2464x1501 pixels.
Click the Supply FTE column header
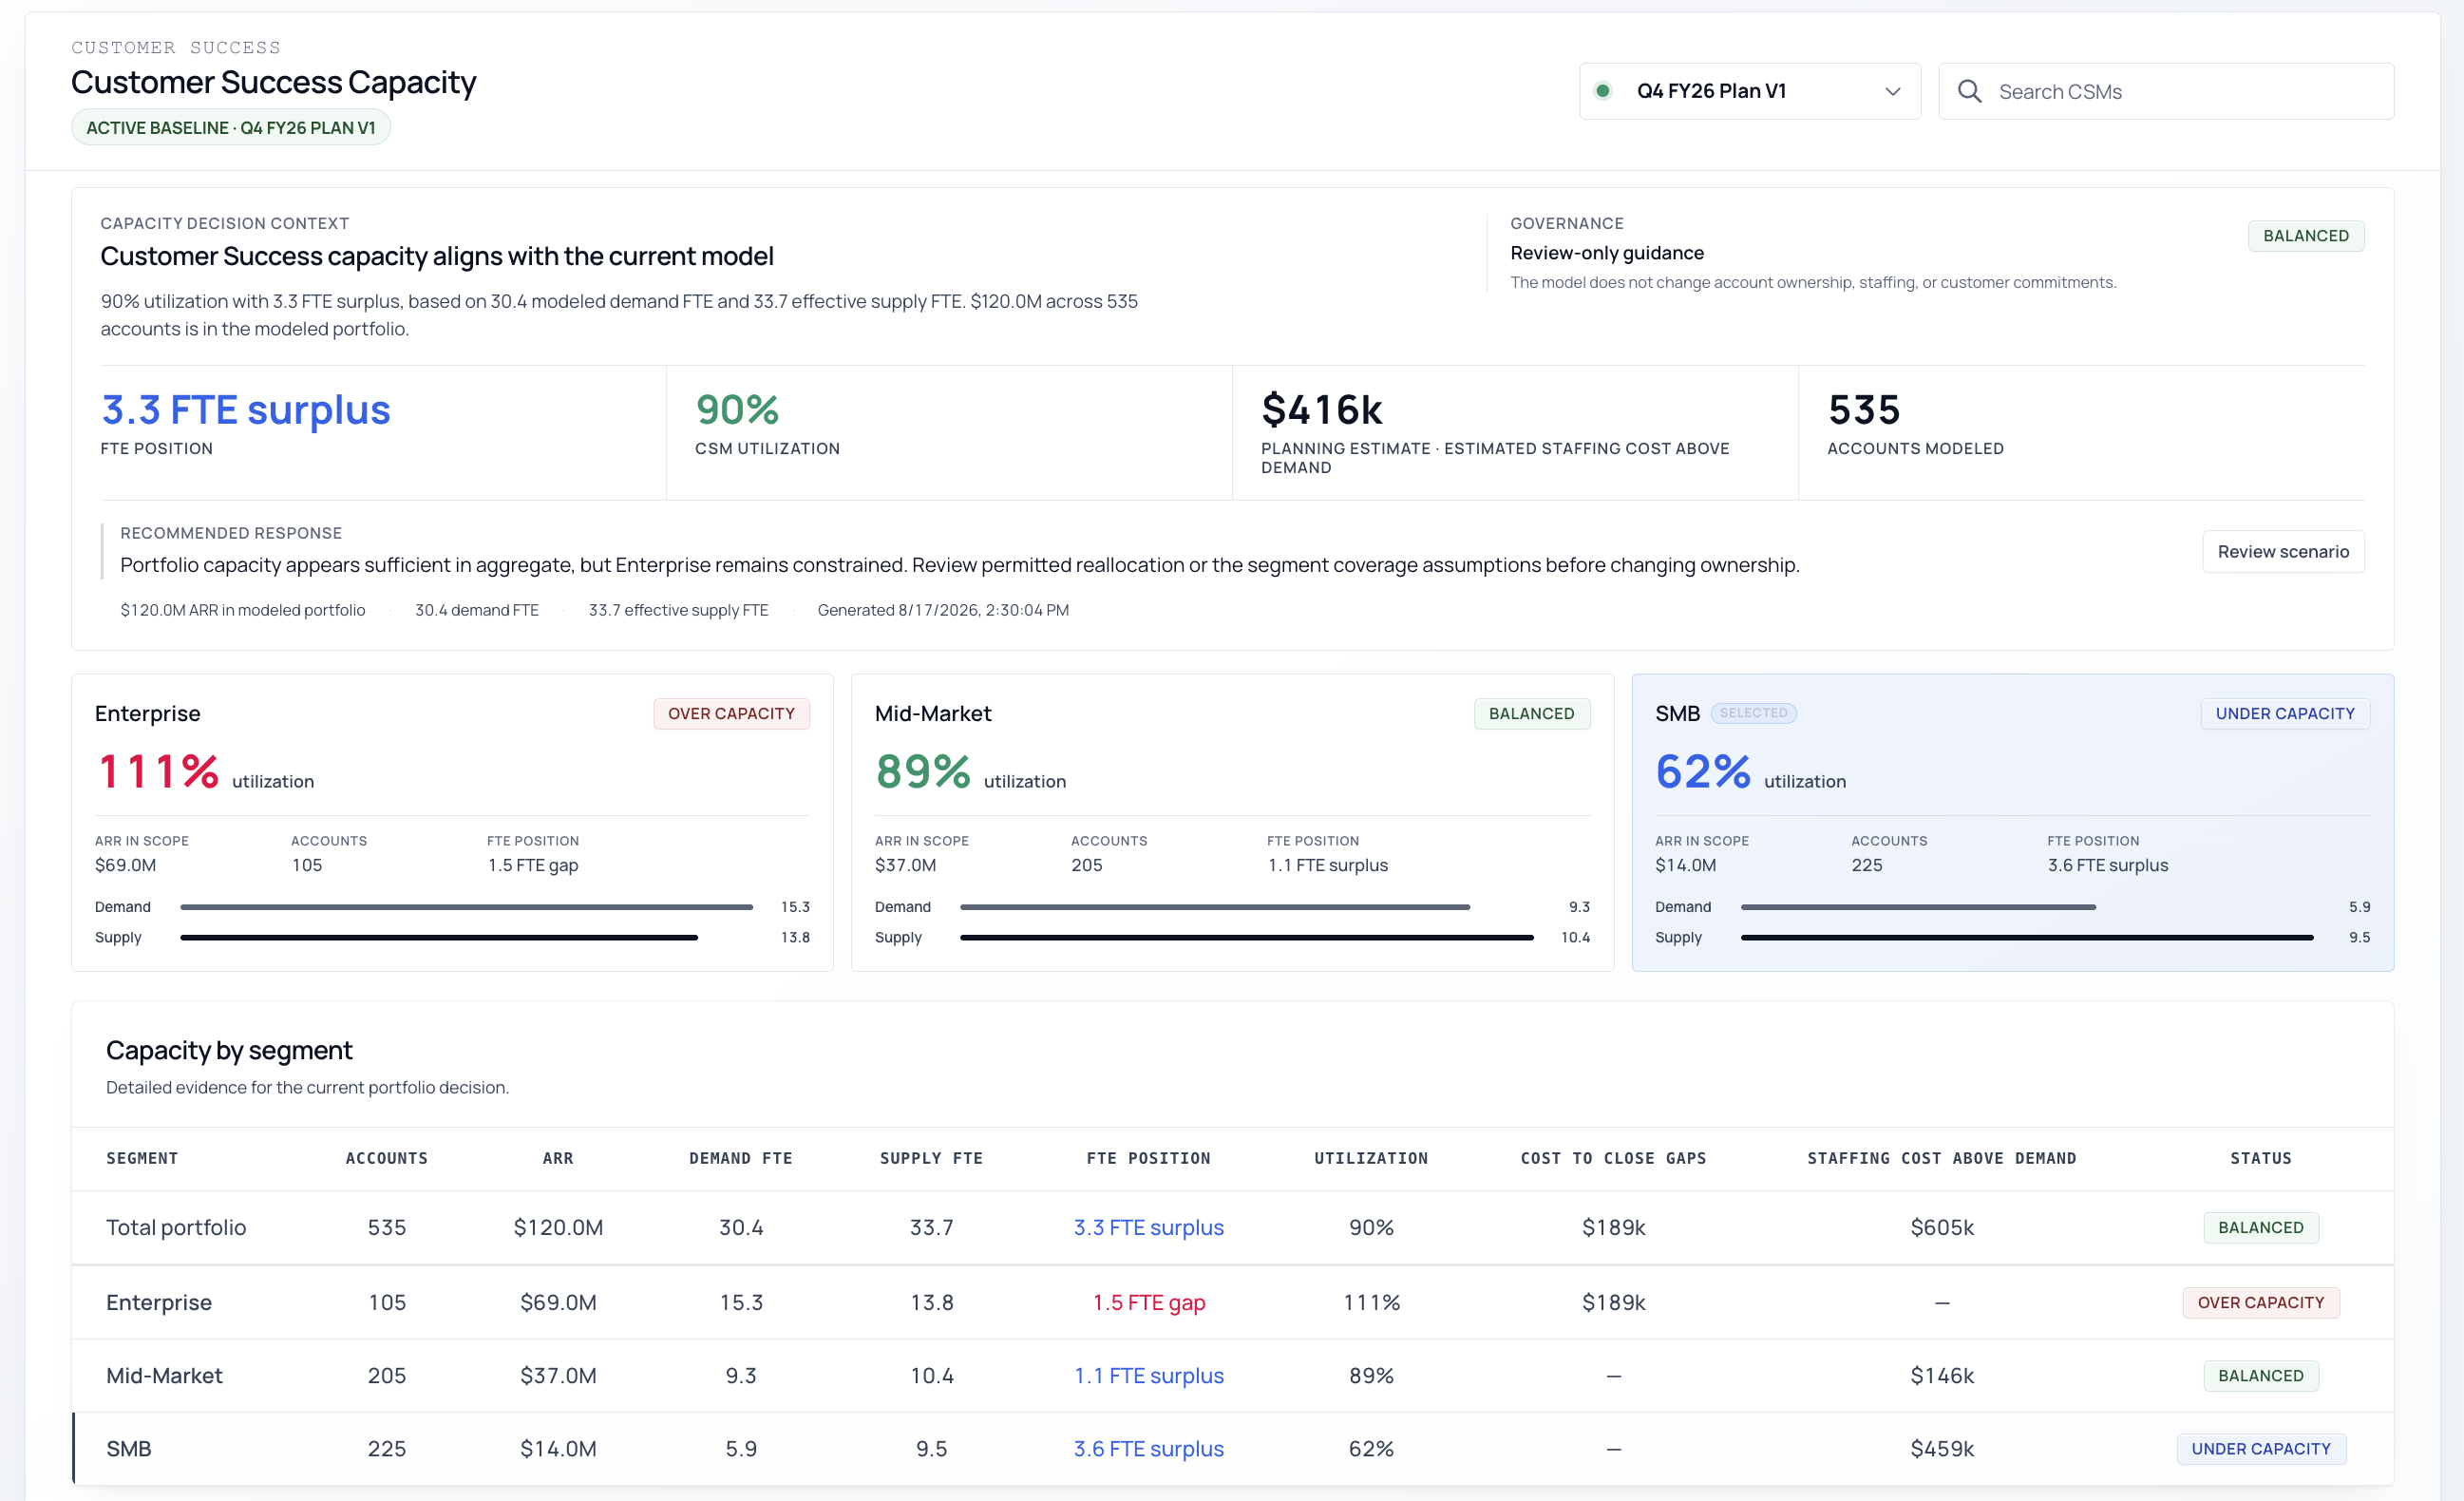pyautogui.click(x=931, y=1158)
